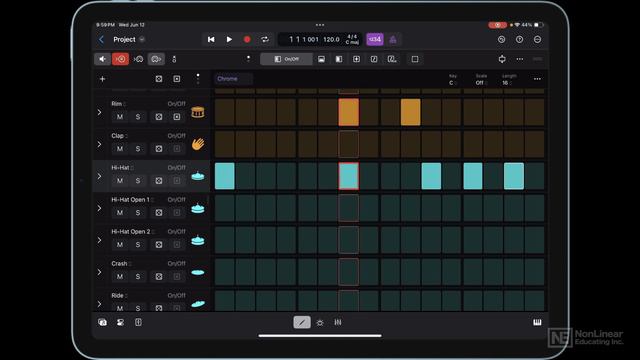640x360 pixels.
Task: Jump to the beginning of the project
Action: [211, 40]
